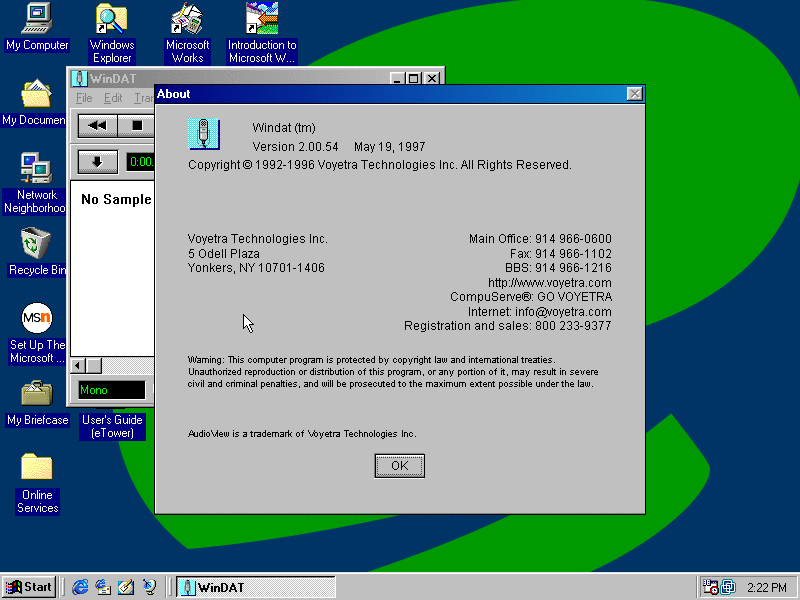Select the Network Neighborhood icon
800x600 pixels.
(37, 168)
